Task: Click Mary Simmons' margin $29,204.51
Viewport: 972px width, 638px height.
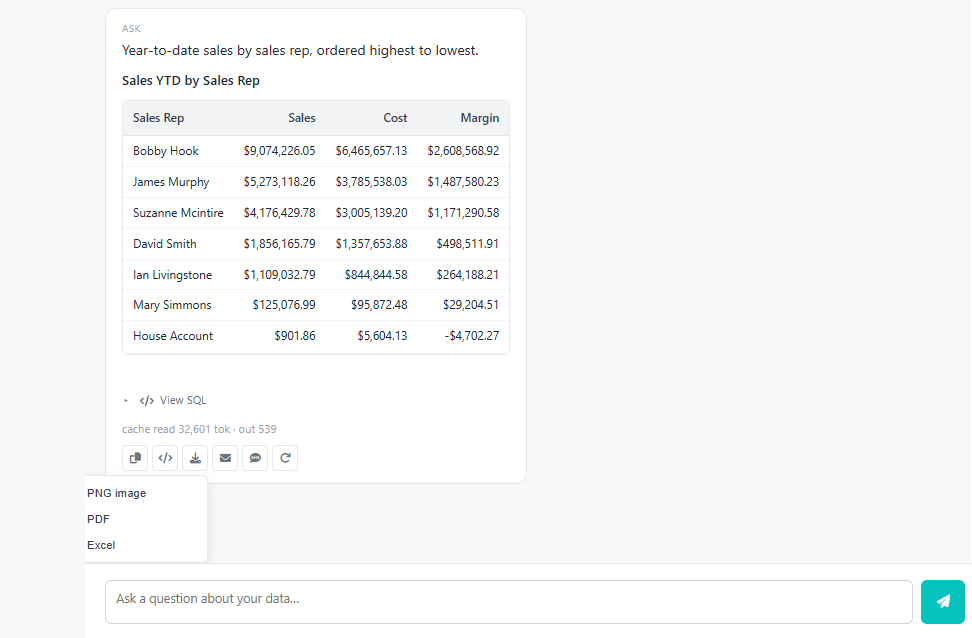Action: (x=471, y=305)
